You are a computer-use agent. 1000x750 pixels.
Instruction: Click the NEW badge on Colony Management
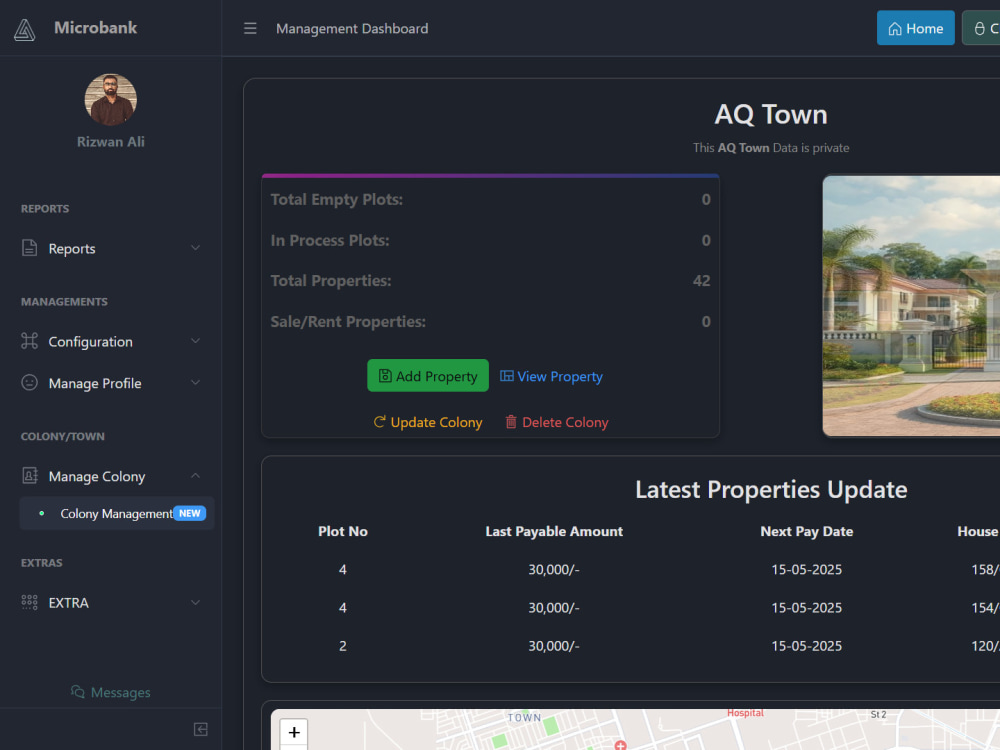[x=189, y=513]
